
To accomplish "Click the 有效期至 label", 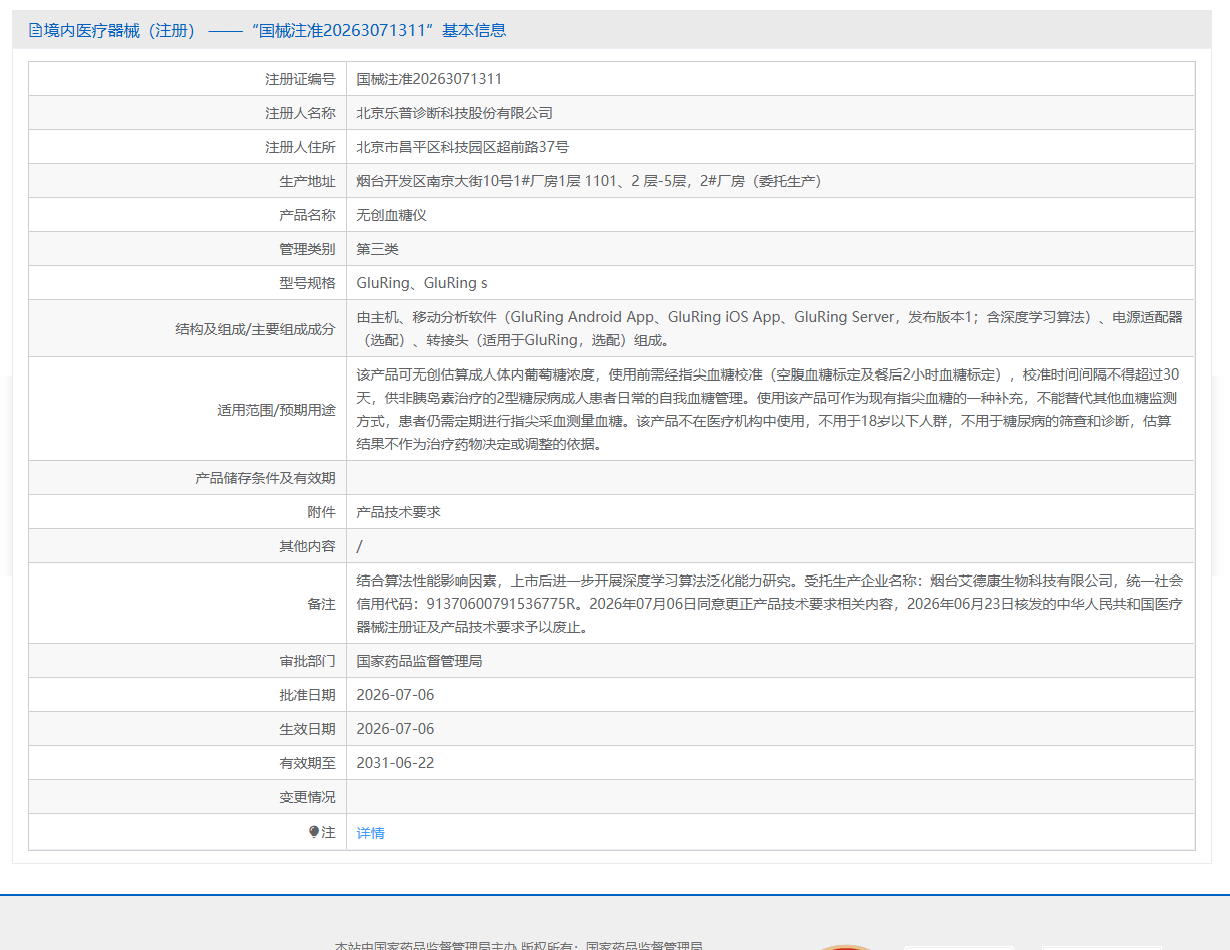I will pos(307,763).
